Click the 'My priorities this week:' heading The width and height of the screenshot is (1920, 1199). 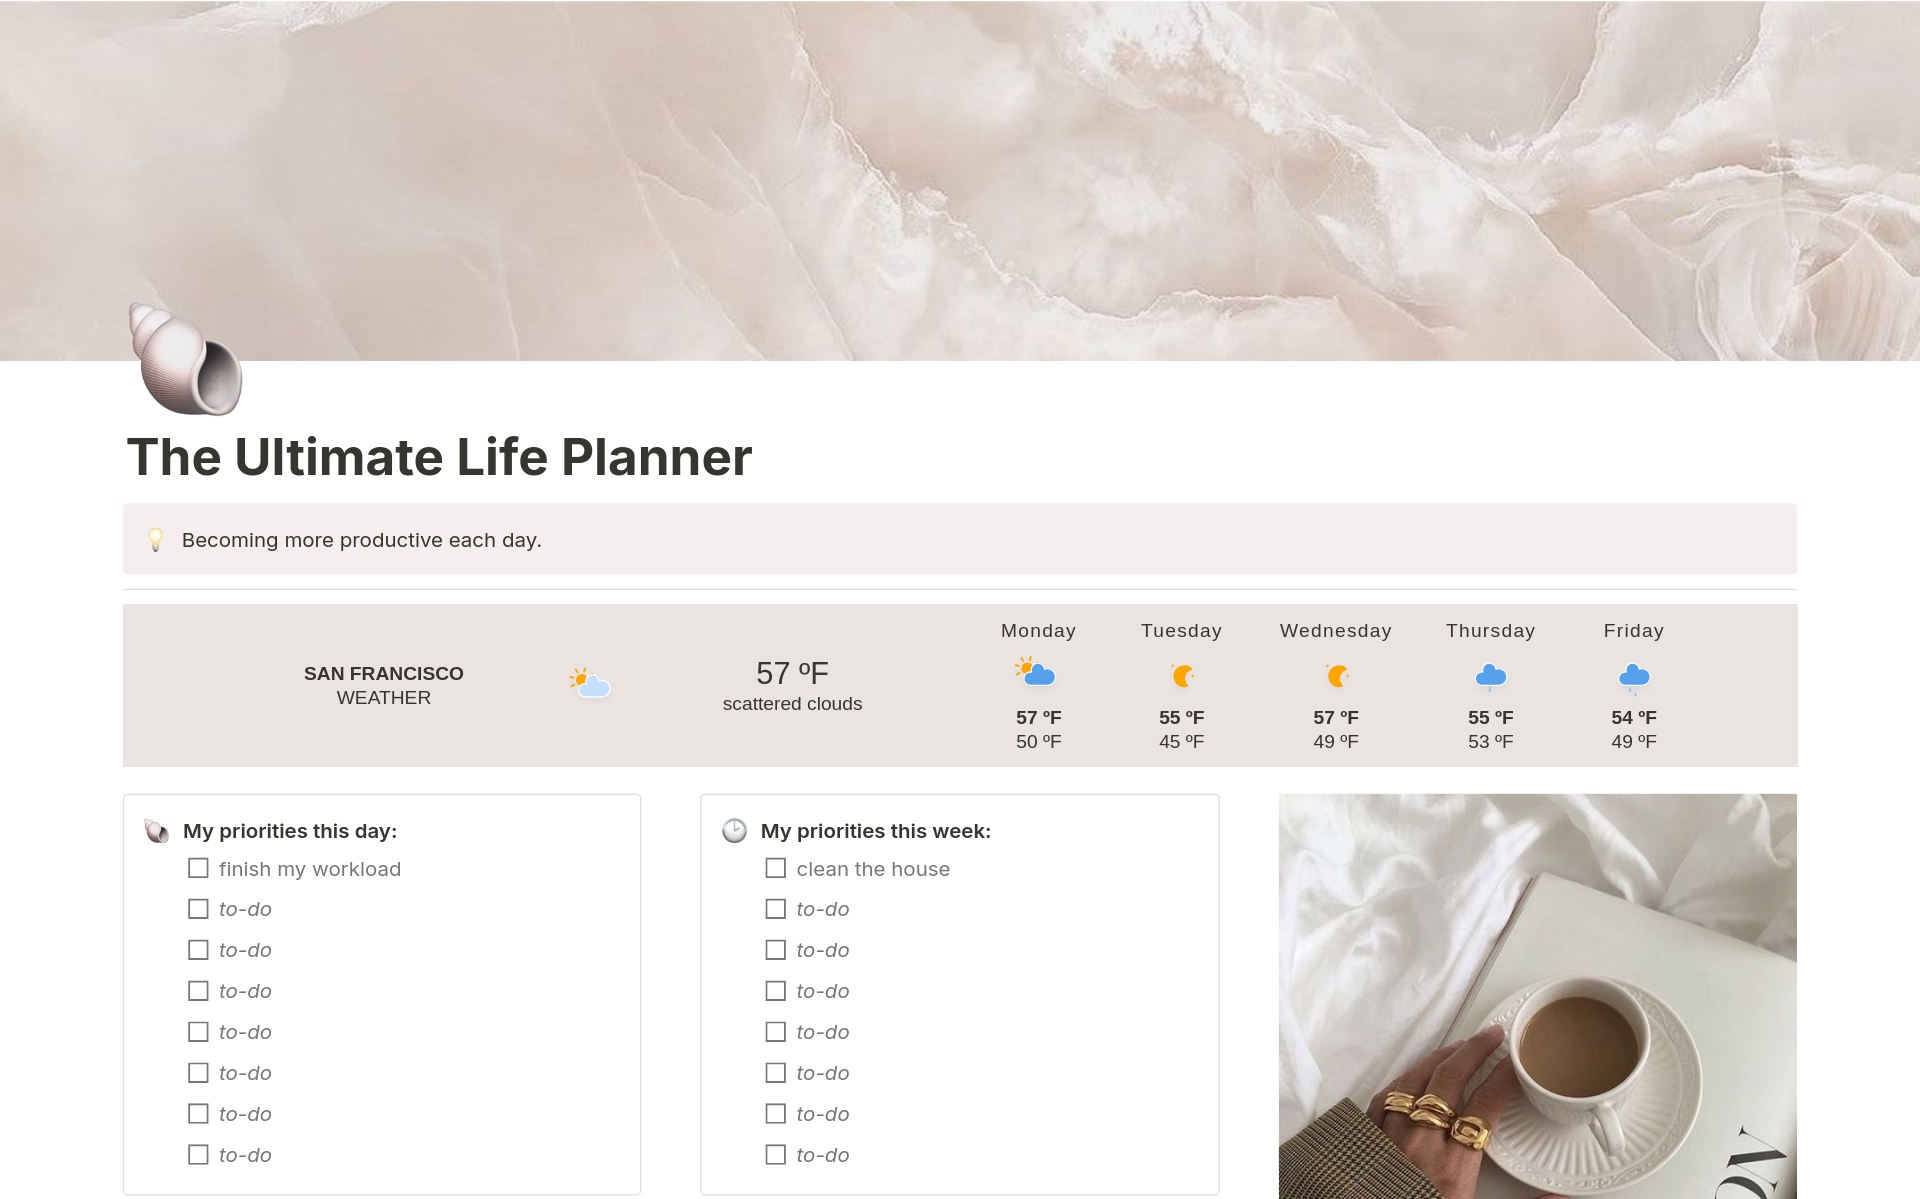(x=875, y=831)
